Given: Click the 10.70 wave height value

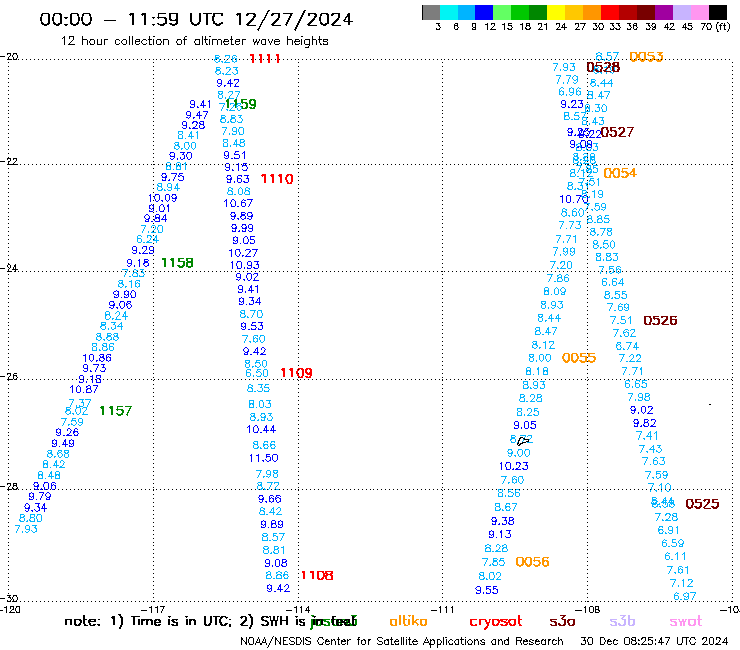Looking at the screenshot, I should click(574, 200).
